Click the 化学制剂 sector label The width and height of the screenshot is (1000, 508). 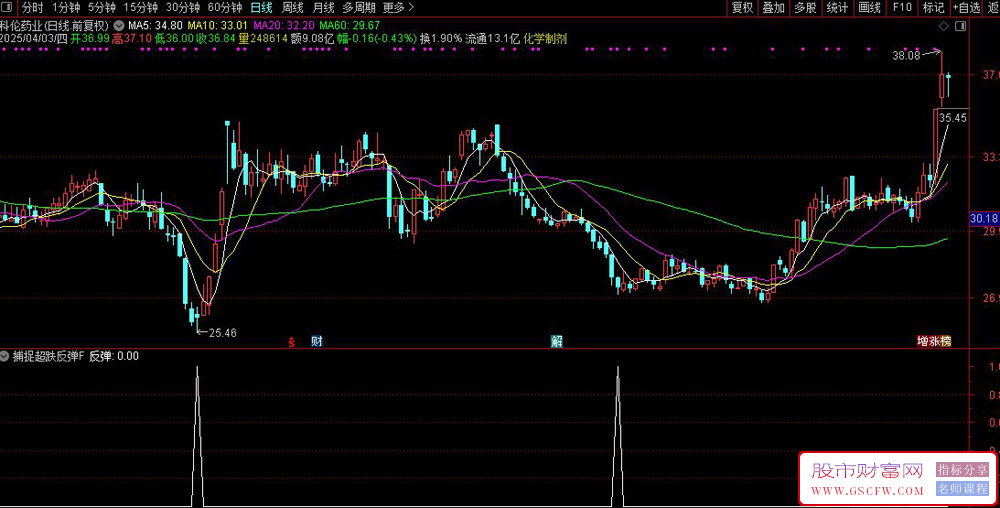[x=545, y=38]
